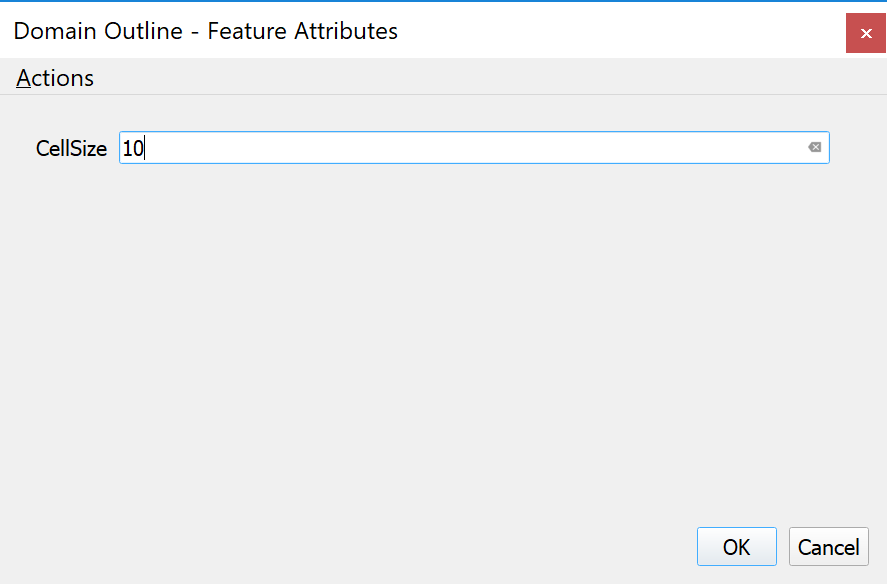
Task: Click the CellSize label text
Action: point(71,149)
